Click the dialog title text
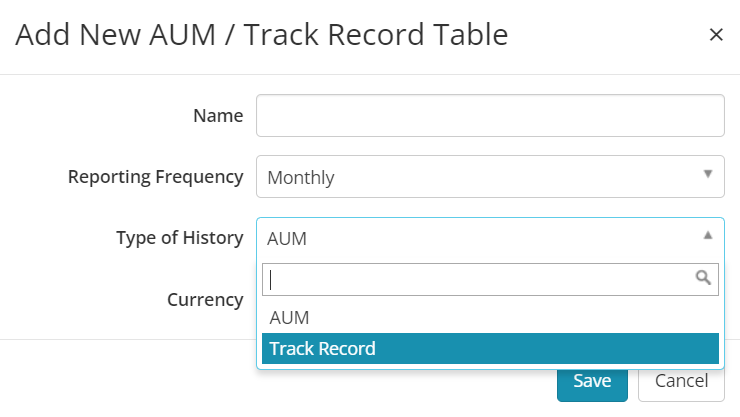This screenshot has width=740, height=417. coord(261,35)
